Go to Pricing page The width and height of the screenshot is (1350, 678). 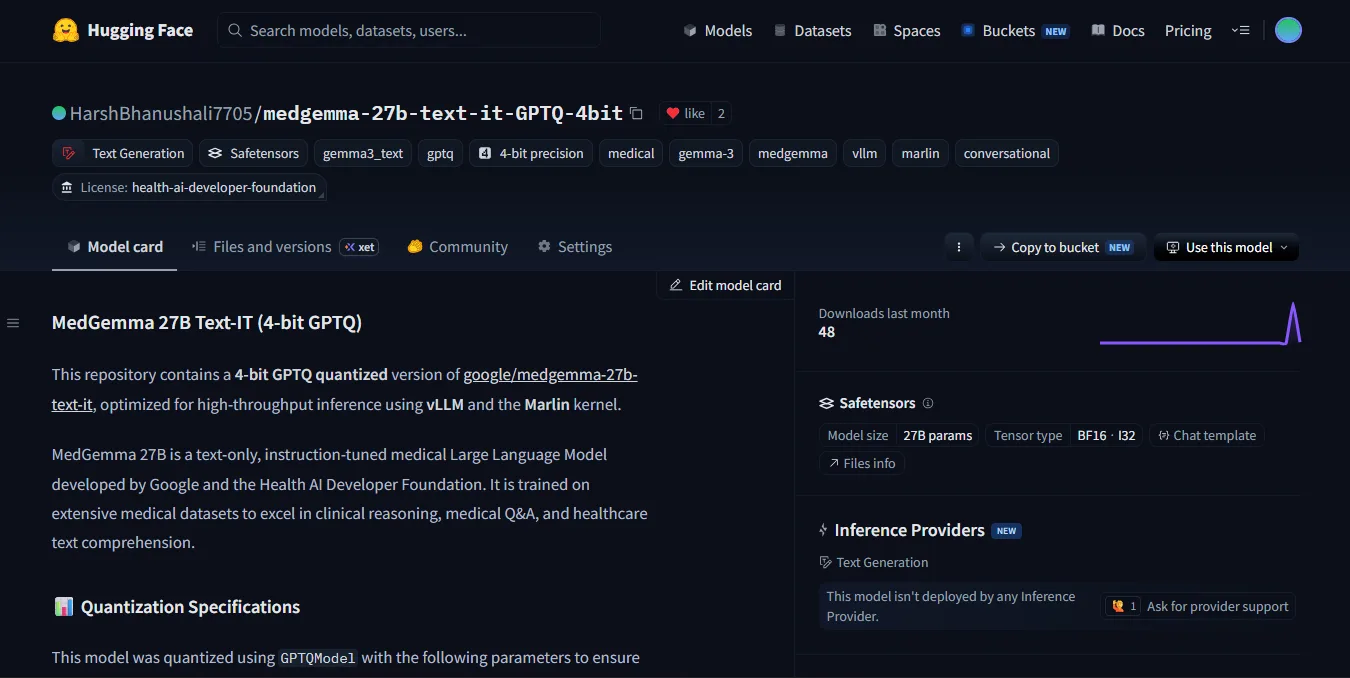point(1188,31)
